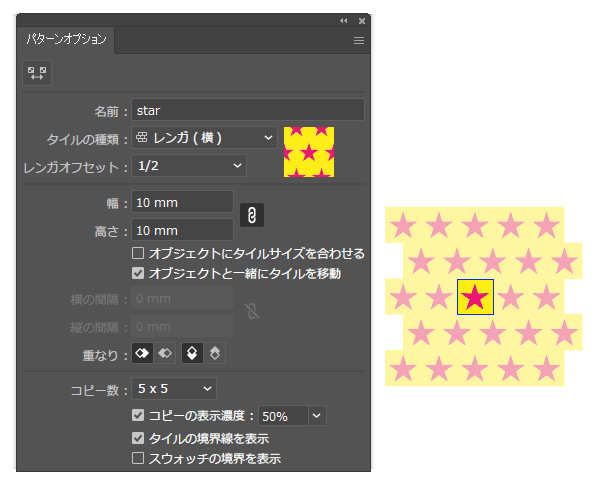Toggle タイルの境界線を表示 checkbox
This screenshot has width=606, height=489.
(139, 438)
